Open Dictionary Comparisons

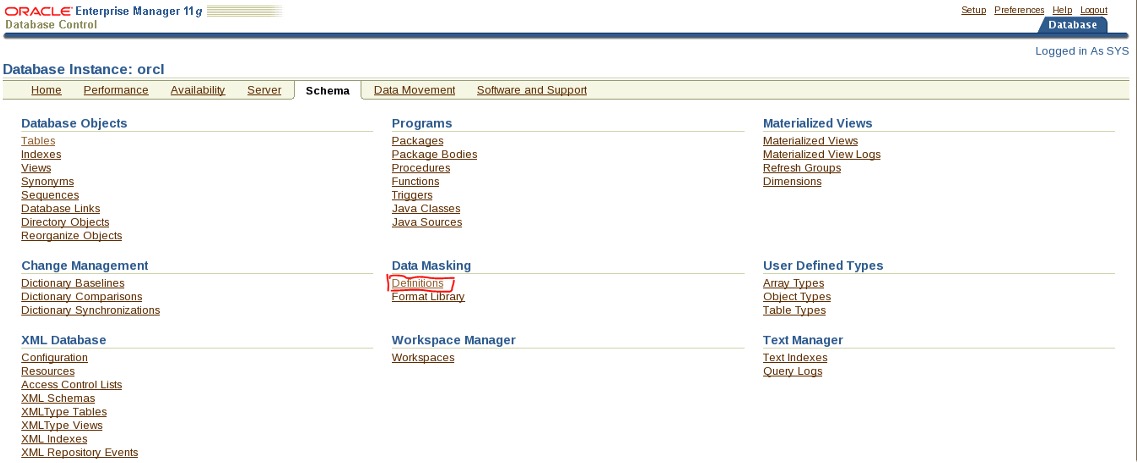tap(82, 297)
